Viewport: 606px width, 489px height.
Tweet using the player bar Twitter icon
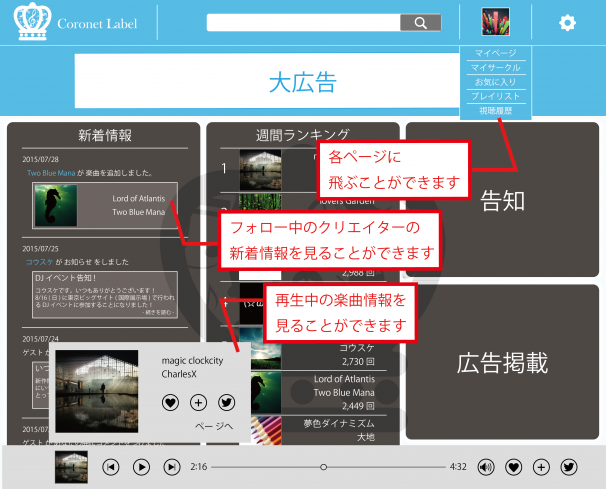[569, 467]
